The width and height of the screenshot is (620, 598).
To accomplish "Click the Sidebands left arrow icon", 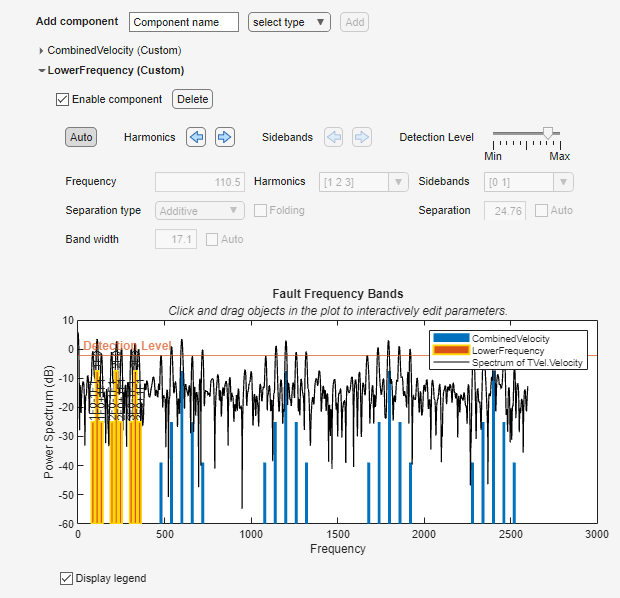I will pos(333,137).
